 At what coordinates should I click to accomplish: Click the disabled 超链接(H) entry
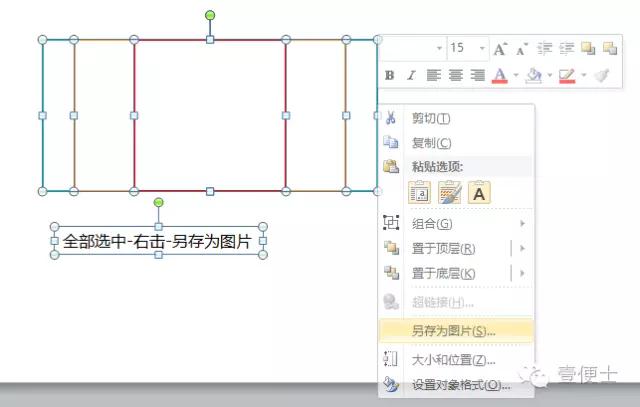coord(456,302)
